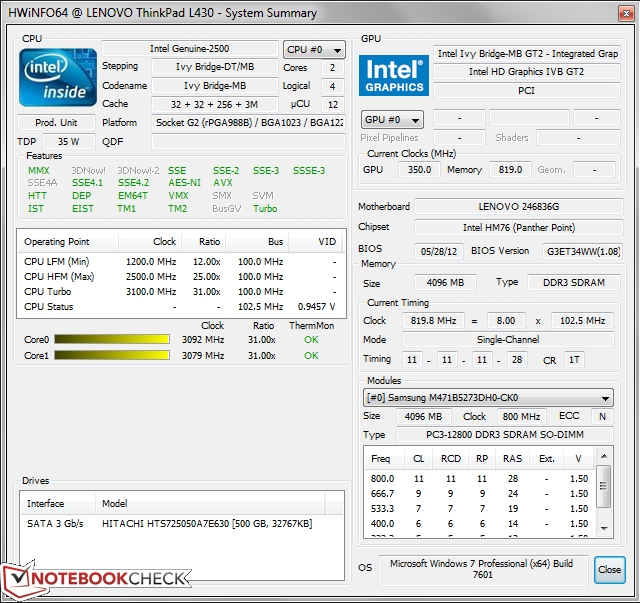Click the module timing scrollbar up arrow
The width and height of the screenshot is (640, 603).
click(x=604, y=456)
